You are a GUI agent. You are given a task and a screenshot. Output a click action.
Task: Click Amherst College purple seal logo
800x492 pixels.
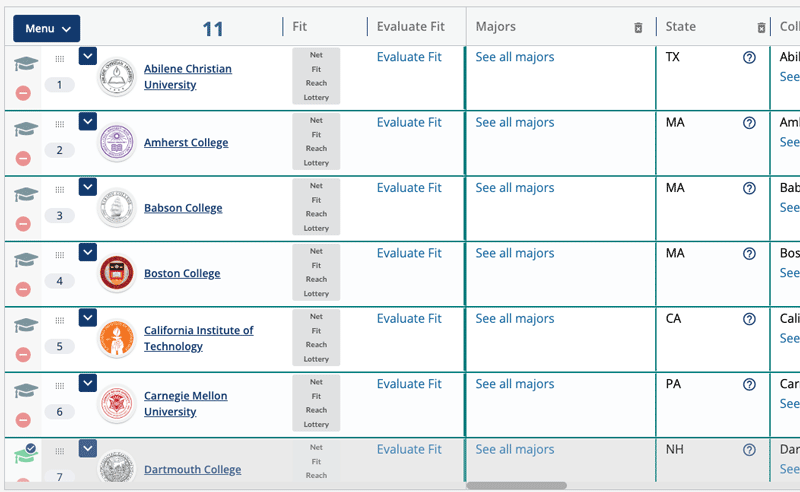click(117, 142)
